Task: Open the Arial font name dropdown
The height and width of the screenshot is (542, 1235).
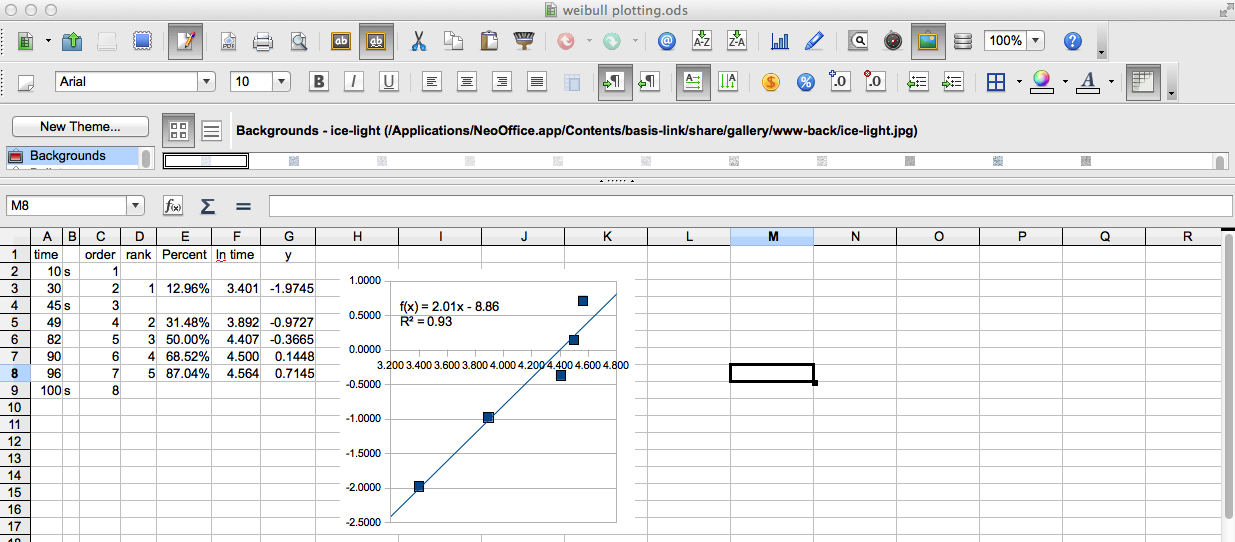Action: (x=207, y=82)
